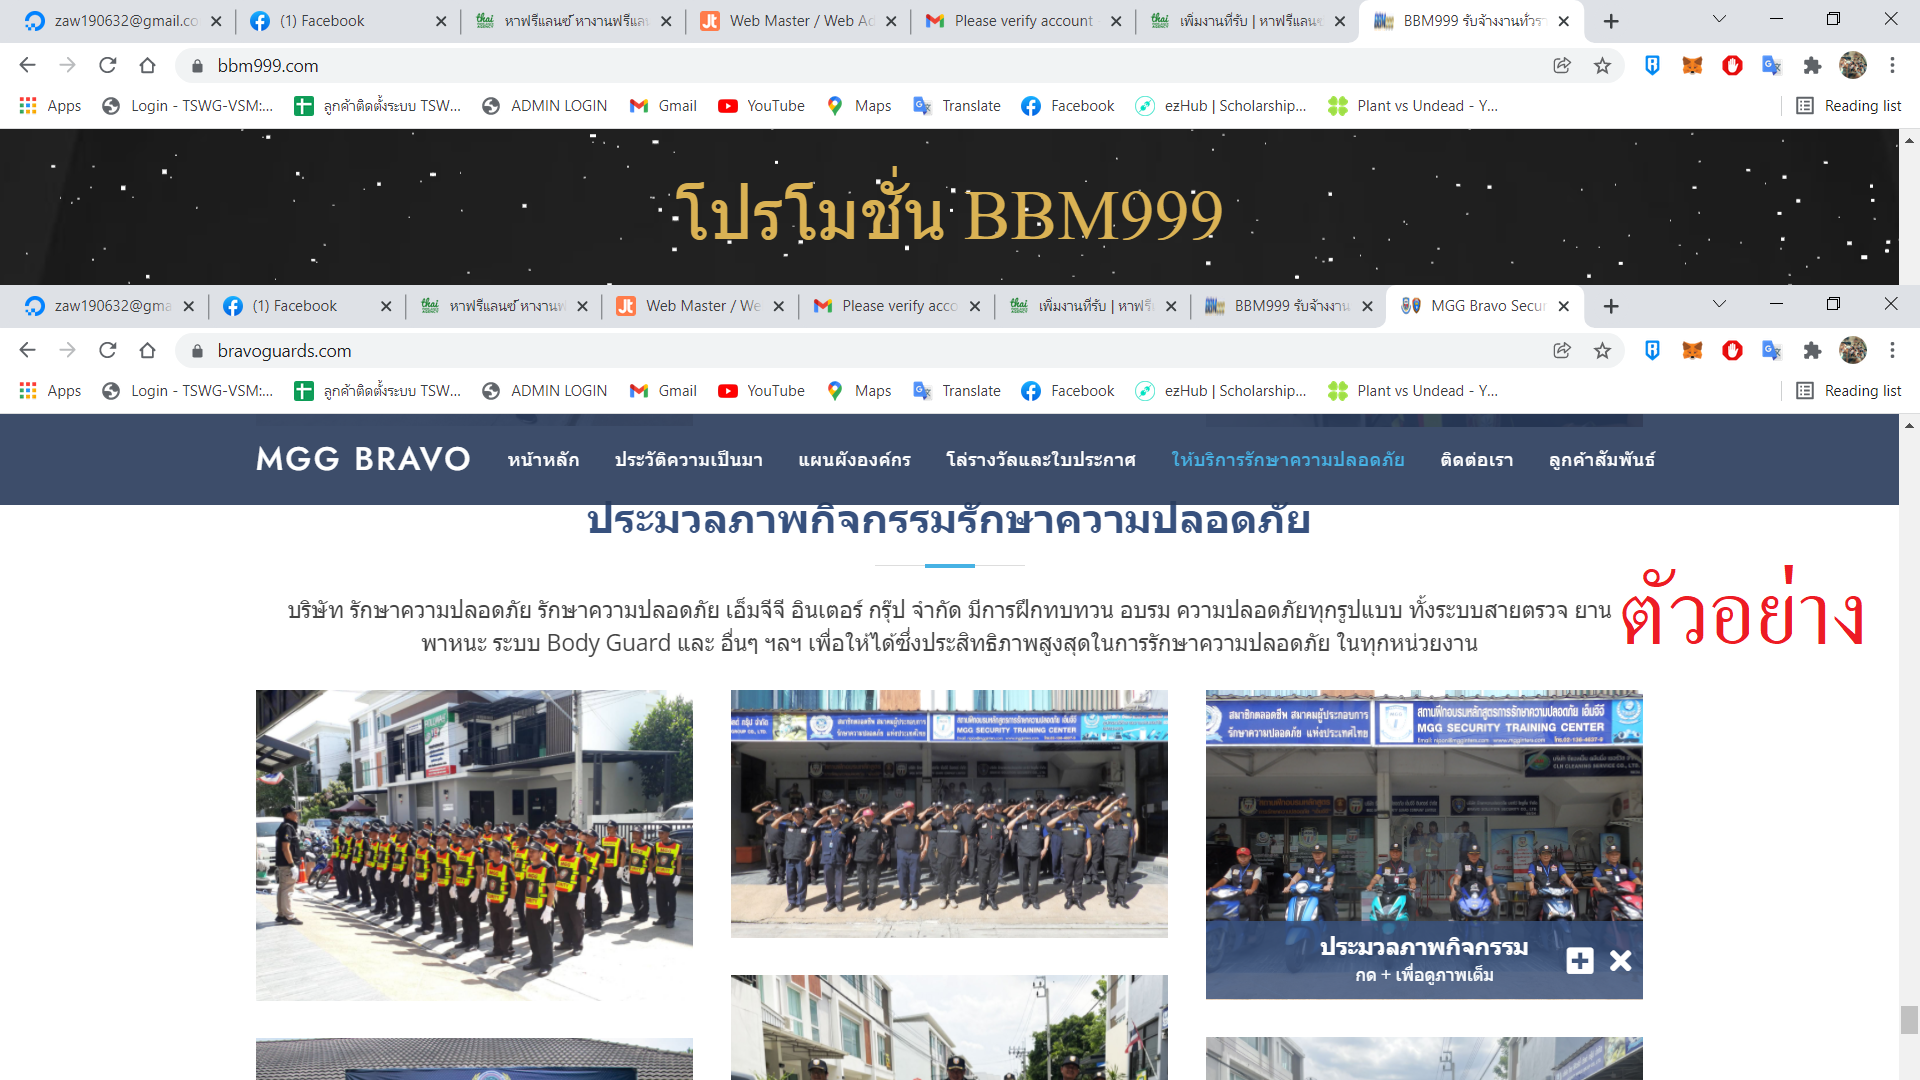The height and width of the screenshot is (1080, 1920).
Task: Click plus icon to view full image
Action: coord(1580,961)
